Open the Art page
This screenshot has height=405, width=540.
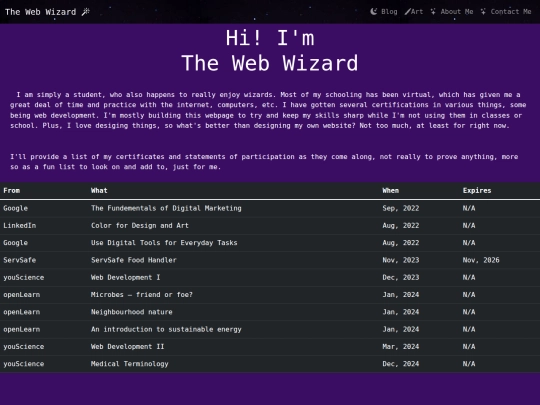click(417, 12)
